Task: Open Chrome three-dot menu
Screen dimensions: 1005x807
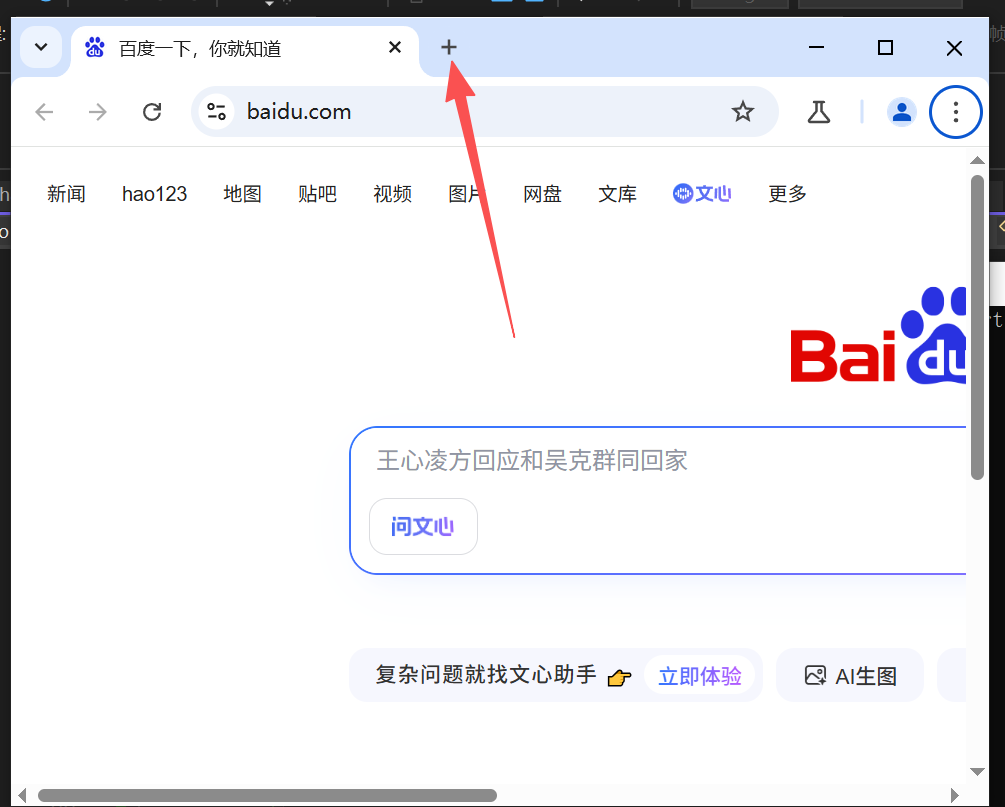Action: (956, 112)
